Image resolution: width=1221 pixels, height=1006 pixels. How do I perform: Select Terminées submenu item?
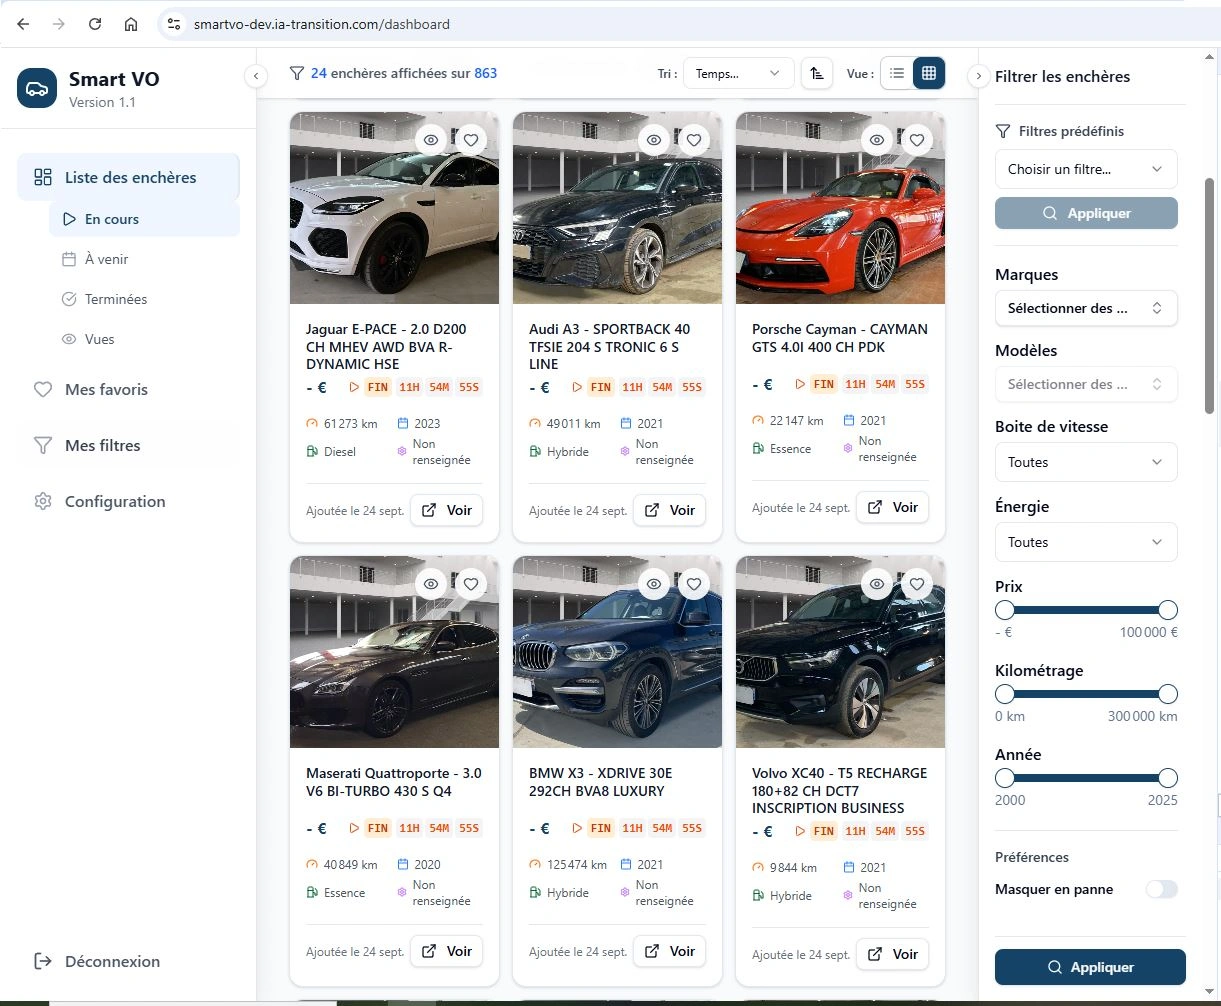[144, 299]
